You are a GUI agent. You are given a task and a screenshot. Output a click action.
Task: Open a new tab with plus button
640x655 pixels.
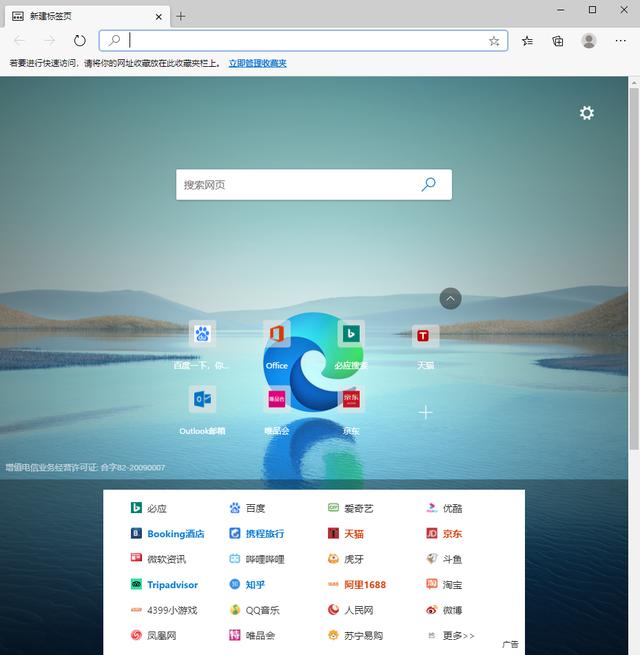(180, 16)
